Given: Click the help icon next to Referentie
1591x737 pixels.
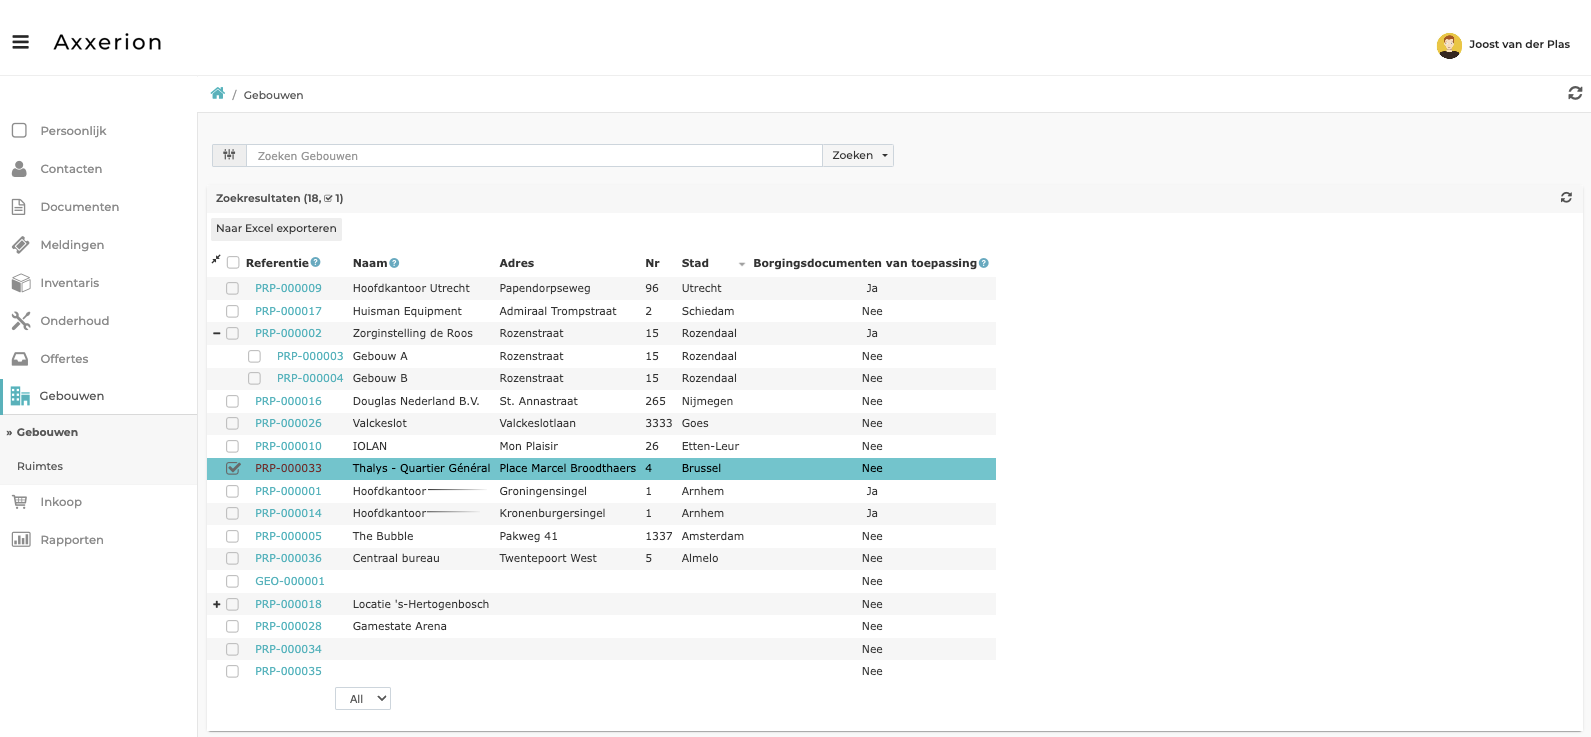Looking at the screenshot, I should point(316,263).
